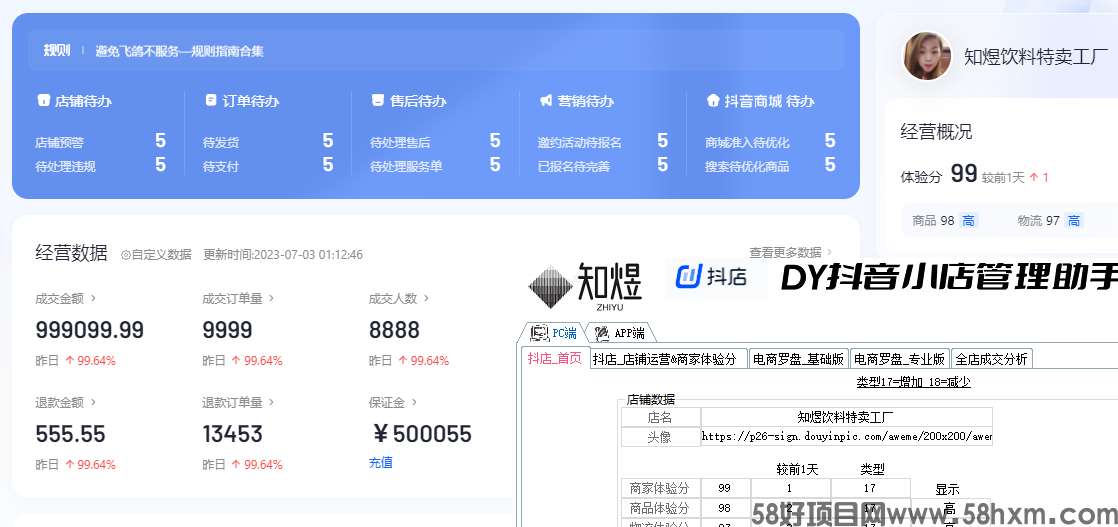This screenshot has height=527, width=1118.
Task: Click 成交人数 value 8888
Action: click(394, 330)
